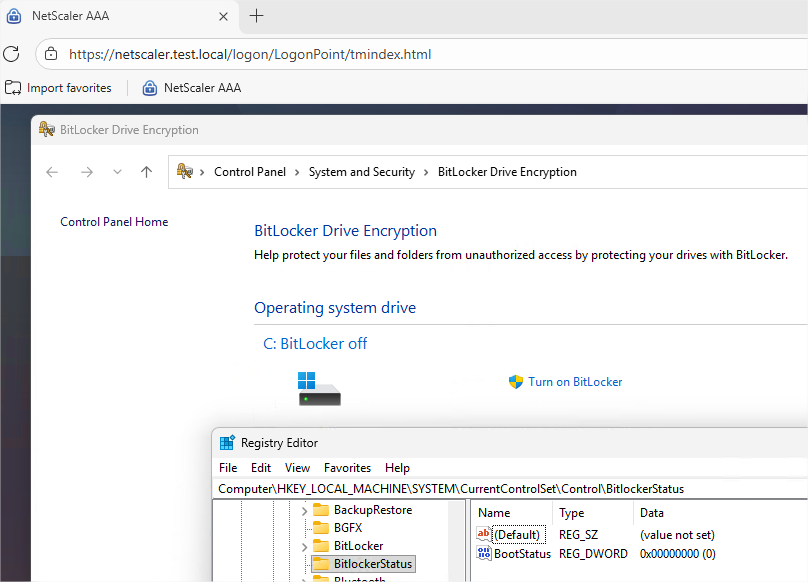Image resolution: width=808 pixels, height=582 pixels.
Task: Click the 0x00000000 (0) data cell
Action: [x=678, y=554]
